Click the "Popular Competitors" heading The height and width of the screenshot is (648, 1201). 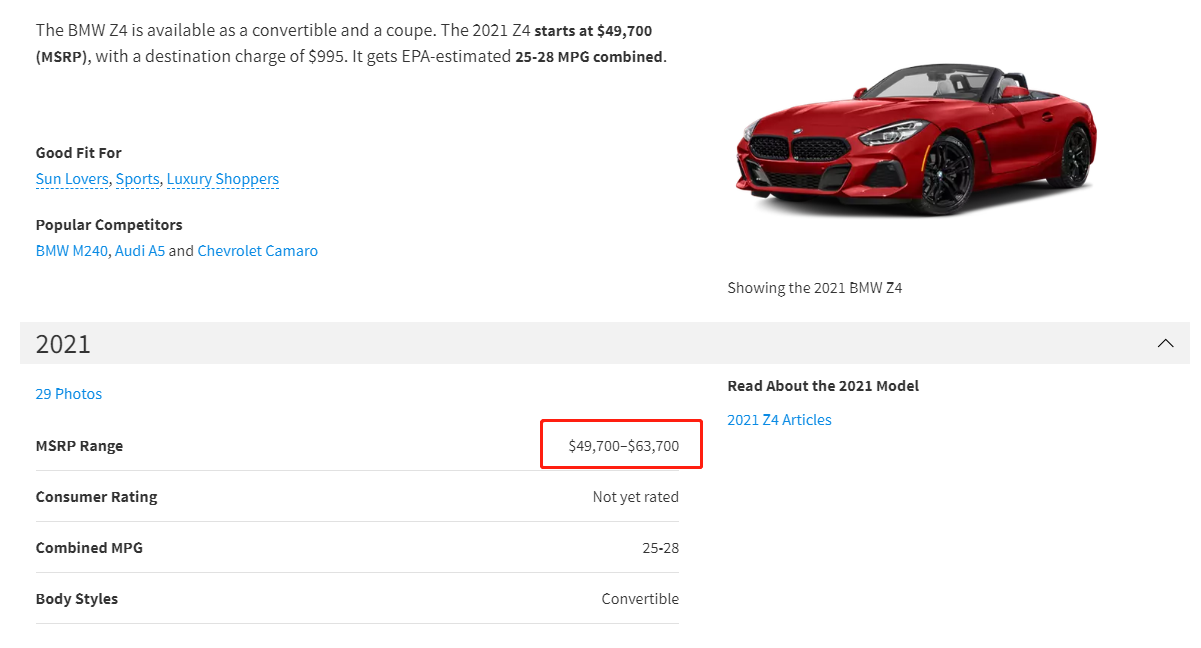109,225
